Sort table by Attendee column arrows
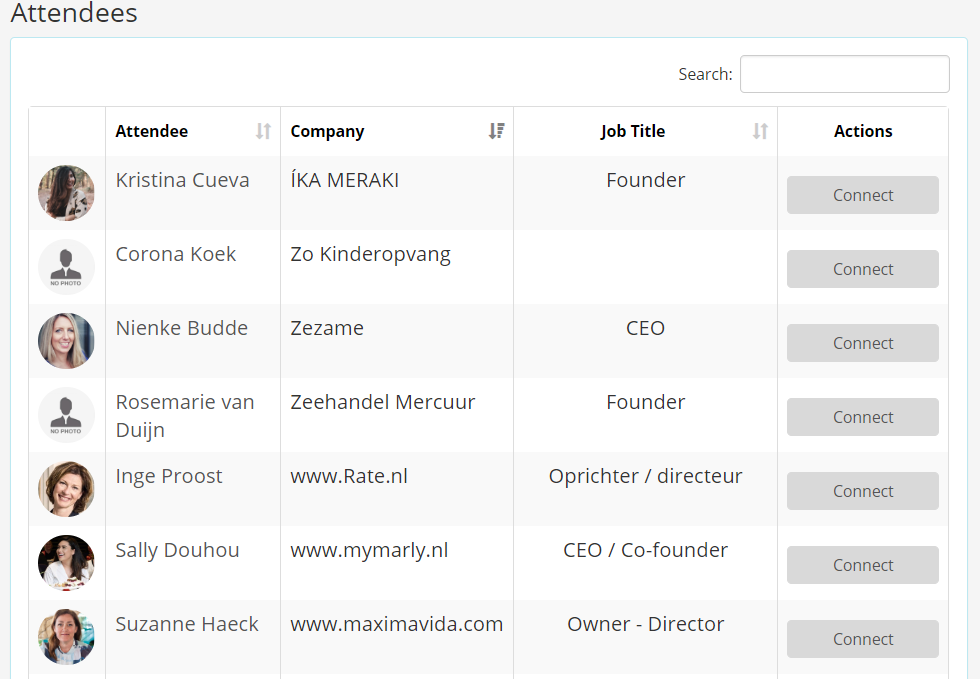980x679 pixels. 263,131
